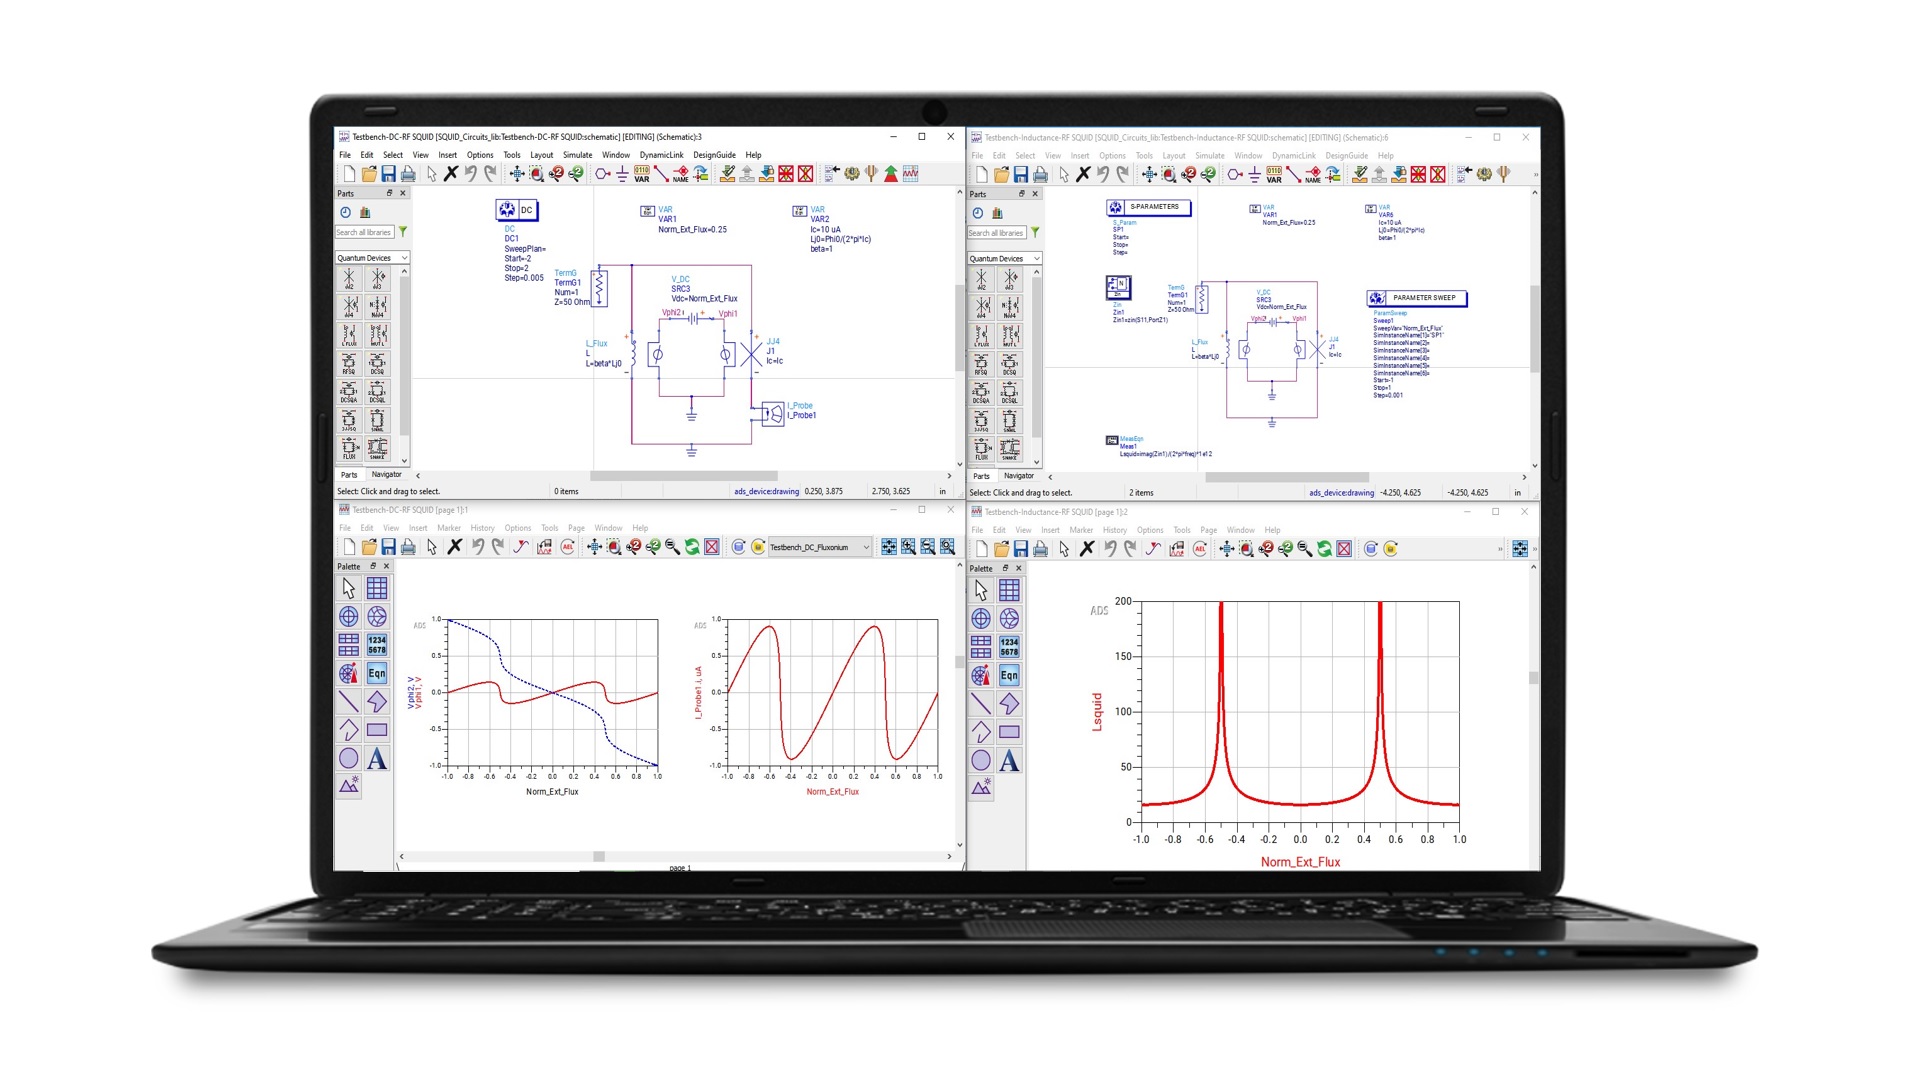Open the Quantum Devices category dropdown
Screen dimensions: 1920x1080
tap(371, 257)
